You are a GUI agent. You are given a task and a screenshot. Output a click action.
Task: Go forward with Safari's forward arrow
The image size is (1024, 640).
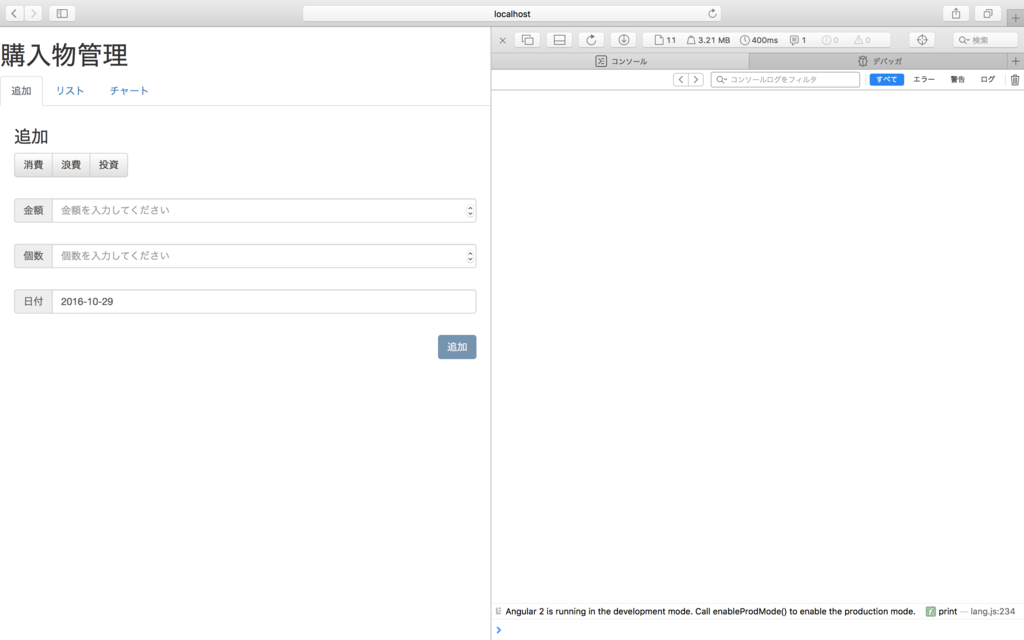tap(33, 13)
